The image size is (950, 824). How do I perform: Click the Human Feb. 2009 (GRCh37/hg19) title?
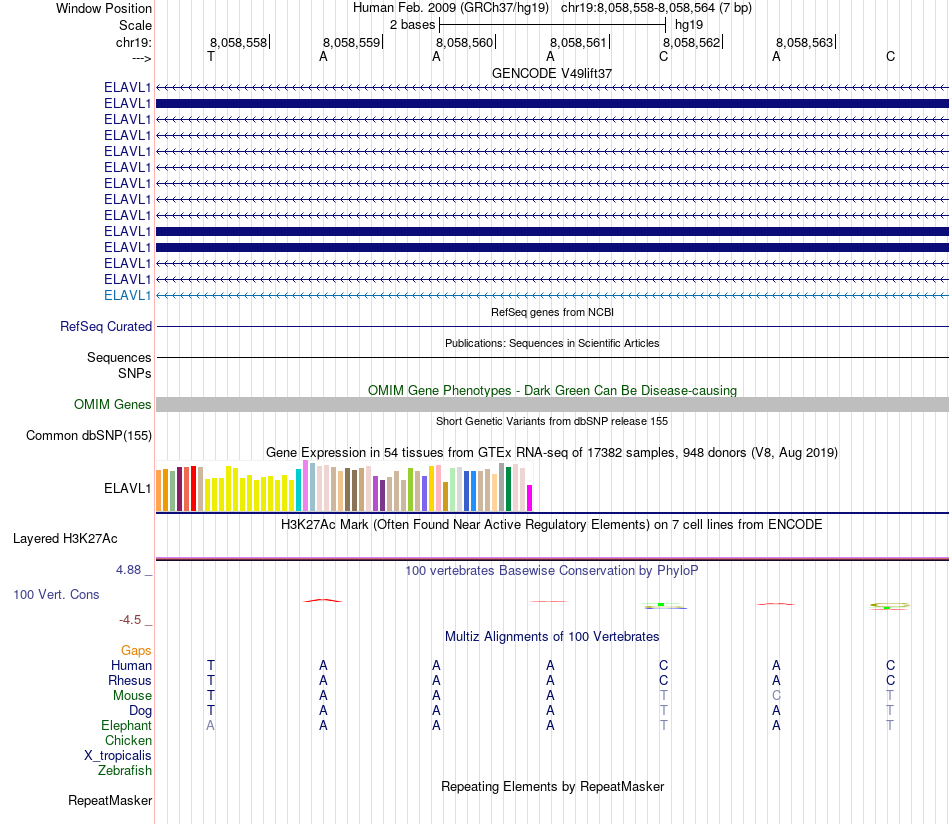click(x=451, y=8)
